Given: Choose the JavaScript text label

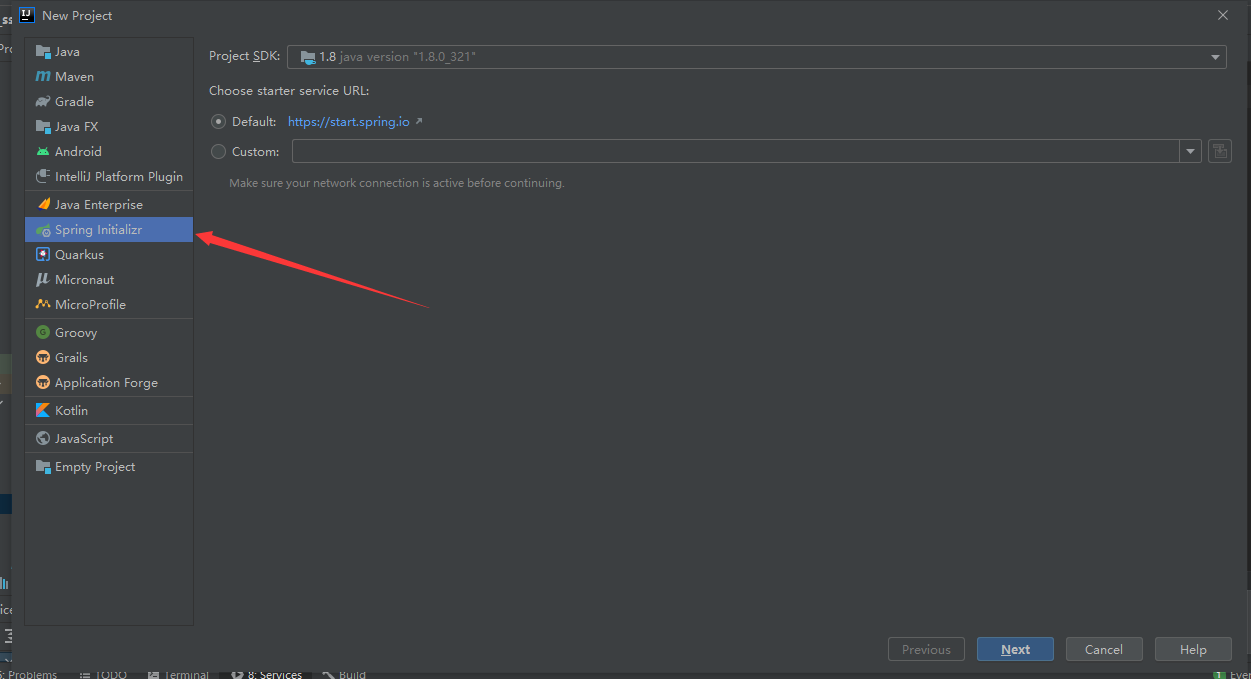Looking at the screenshot, I should [85, 439].
